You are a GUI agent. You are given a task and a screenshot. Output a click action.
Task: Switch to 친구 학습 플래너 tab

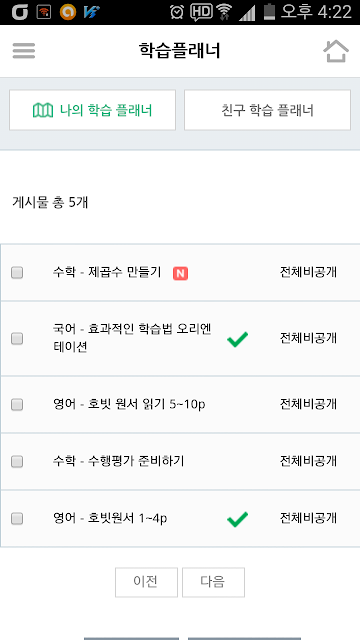pyautogui.click(x=267, y=110)
